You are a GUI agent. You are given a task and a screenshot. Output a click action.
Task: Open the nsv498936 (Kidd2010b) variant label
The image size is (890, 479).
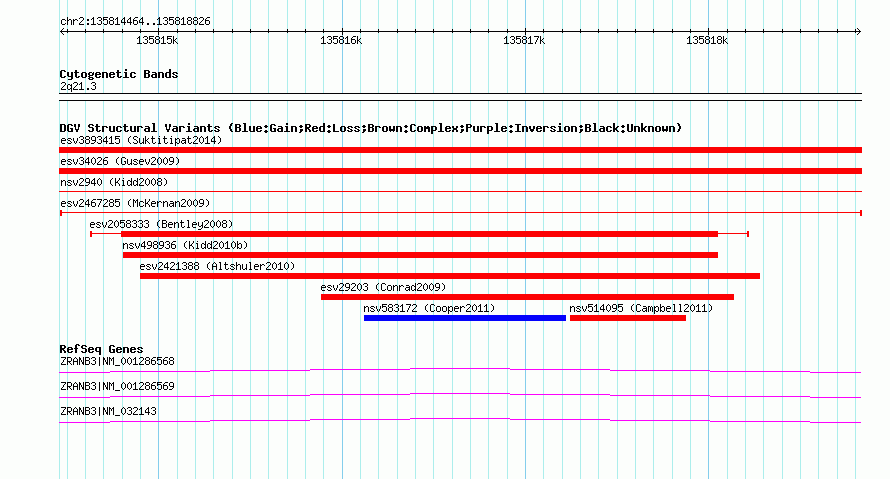[x=186, y=245]
